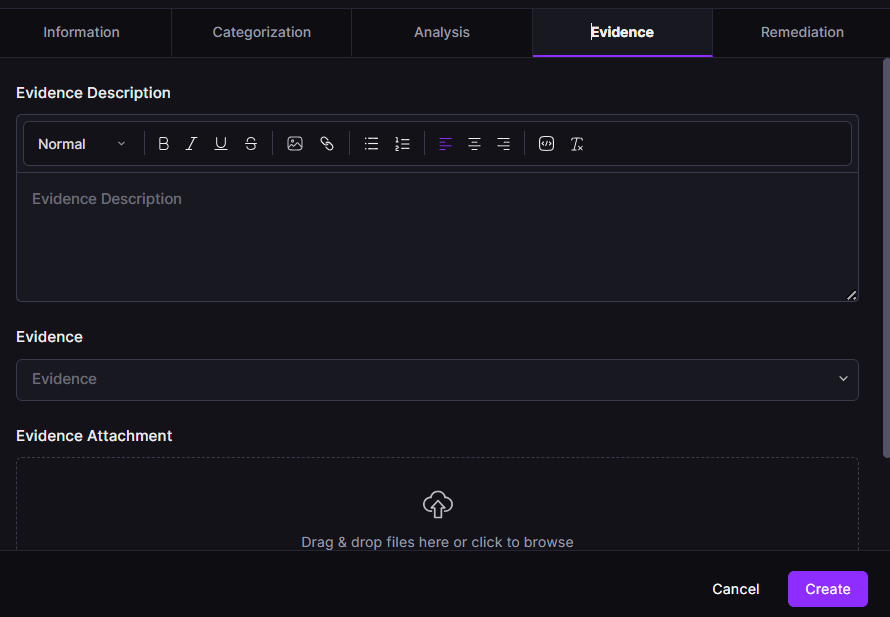This screenshot has height=617, width=890.
Task: Switch to the Categorization tab
Action: 262,32
